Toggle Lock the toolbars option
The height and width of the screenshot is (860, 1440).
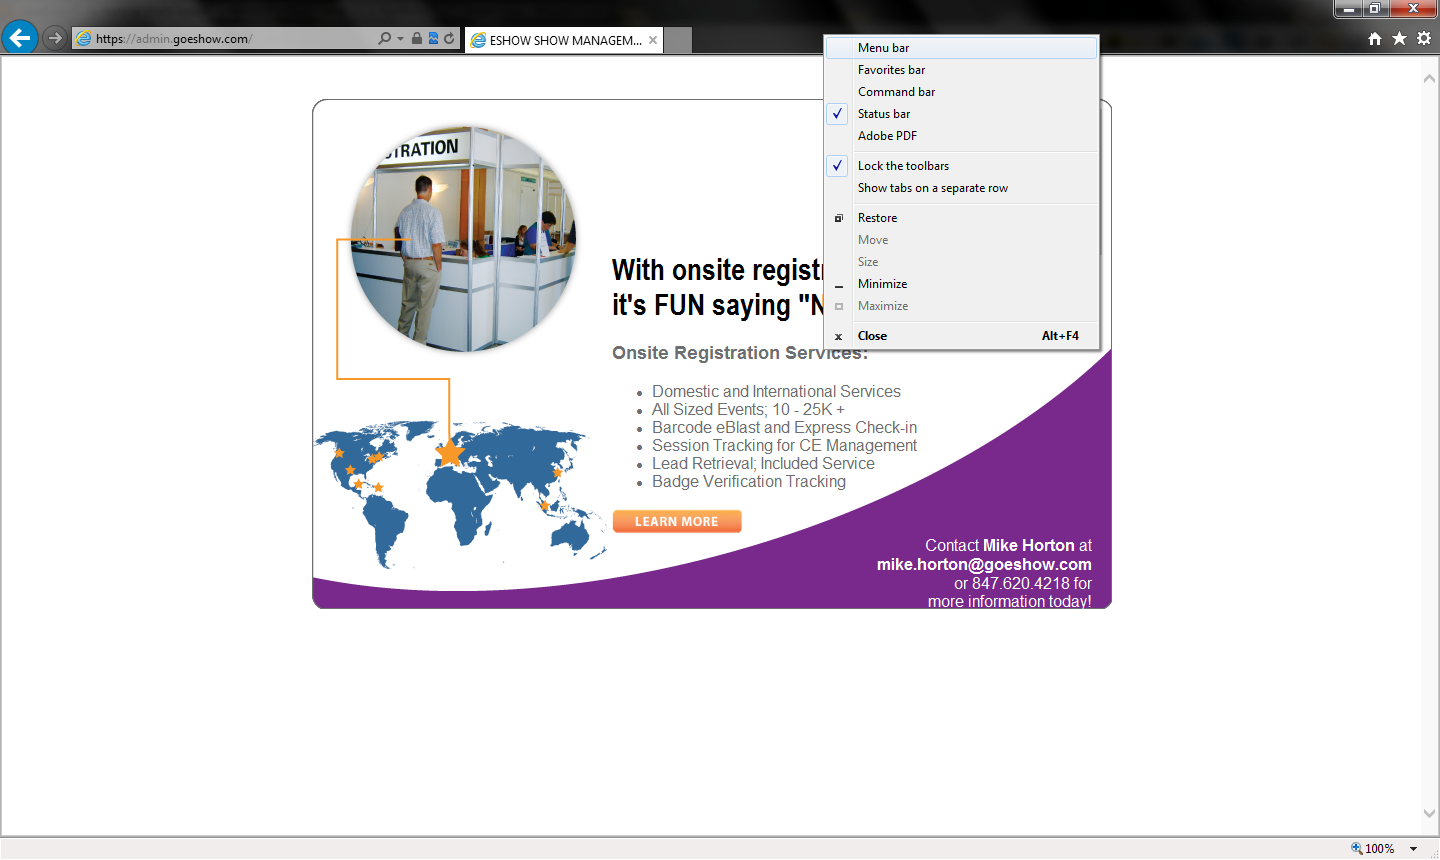point(903,166)
